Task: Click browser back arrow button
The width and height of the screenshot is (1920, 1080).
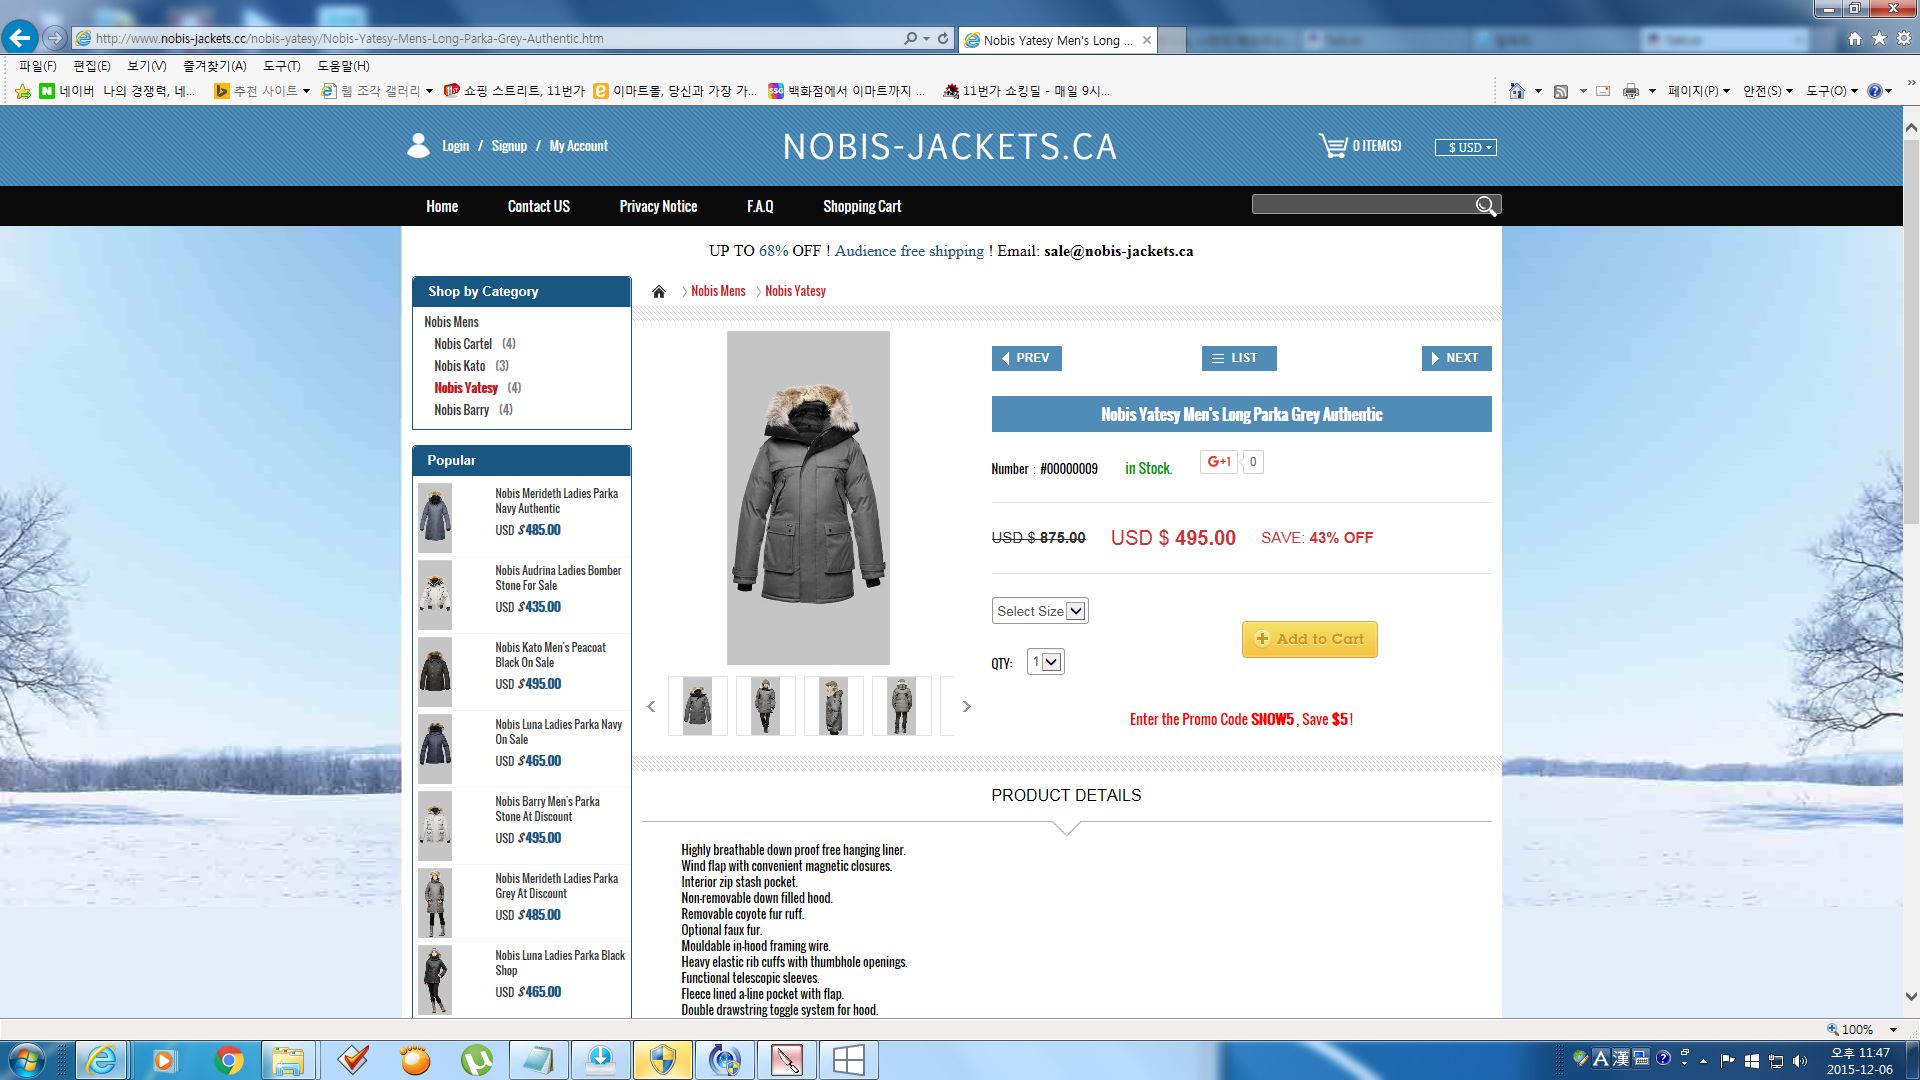Action: tap(20, 38)
